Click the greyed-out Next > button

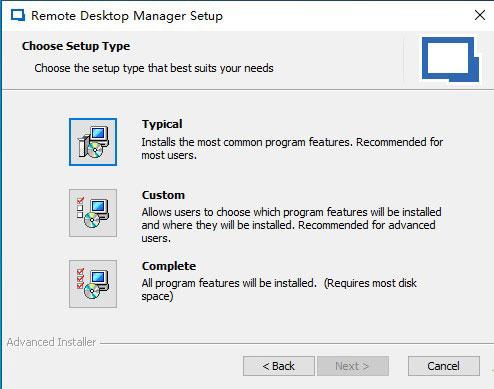click(353, 366)
